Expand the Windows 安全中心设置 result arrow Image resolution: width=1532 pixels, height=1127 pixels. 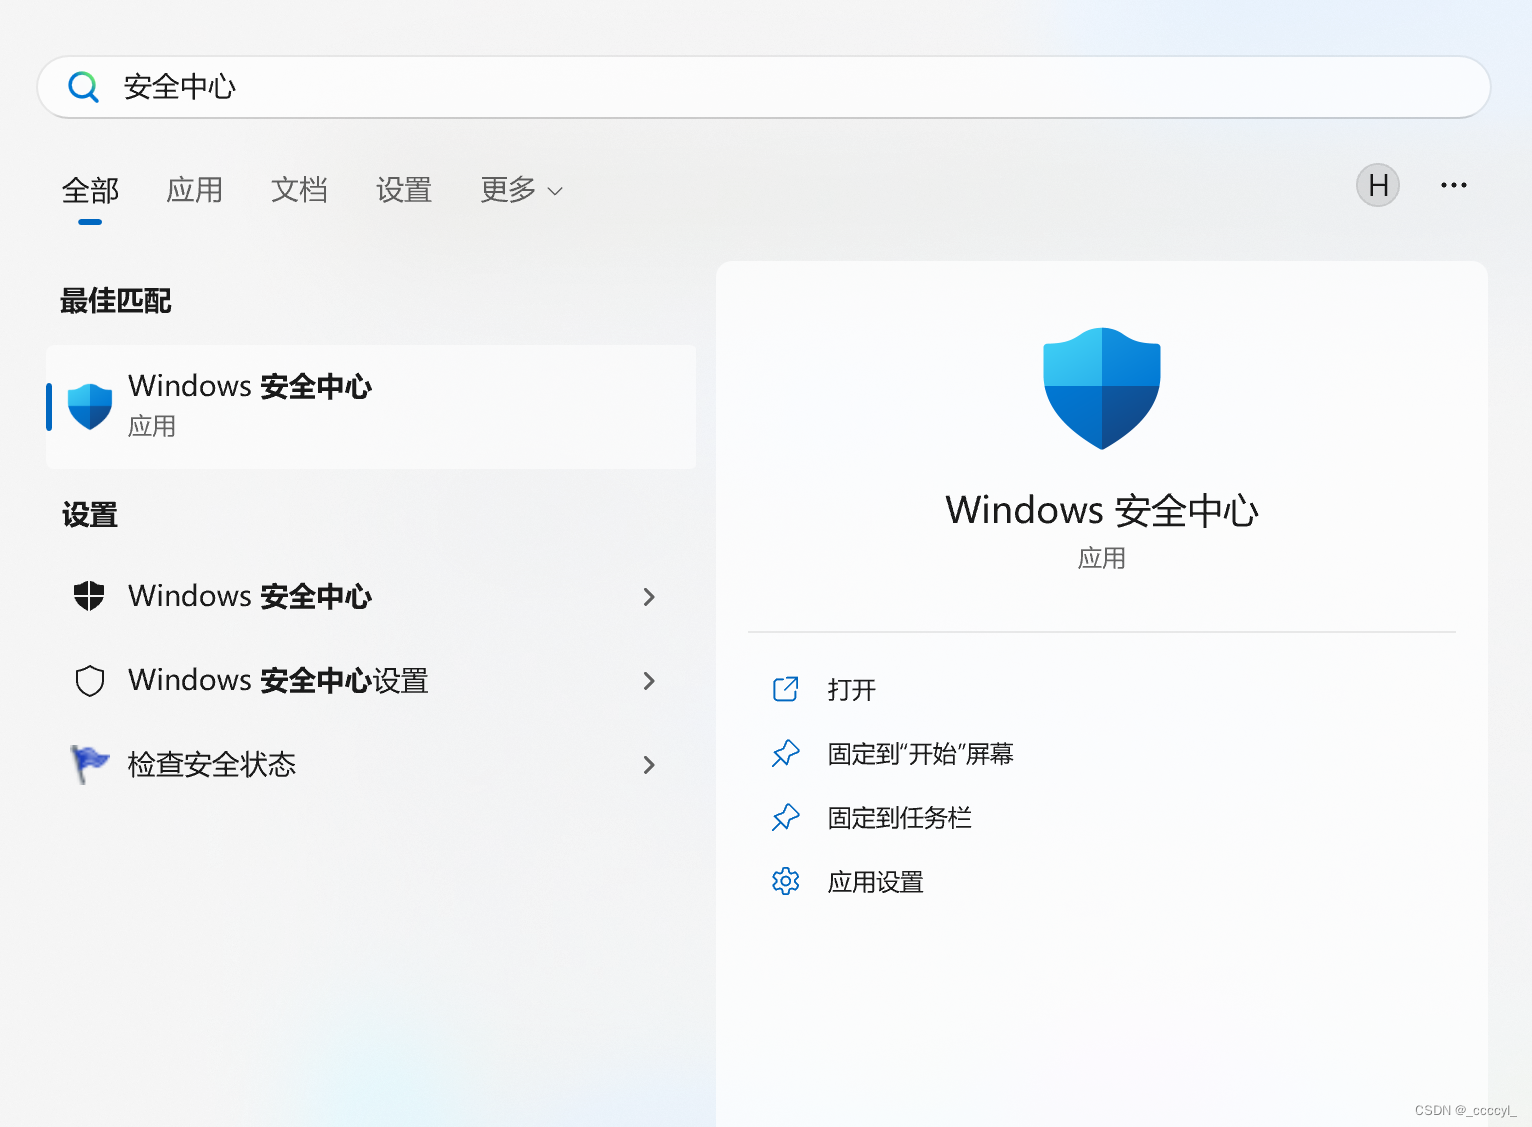tap(649, 681)
